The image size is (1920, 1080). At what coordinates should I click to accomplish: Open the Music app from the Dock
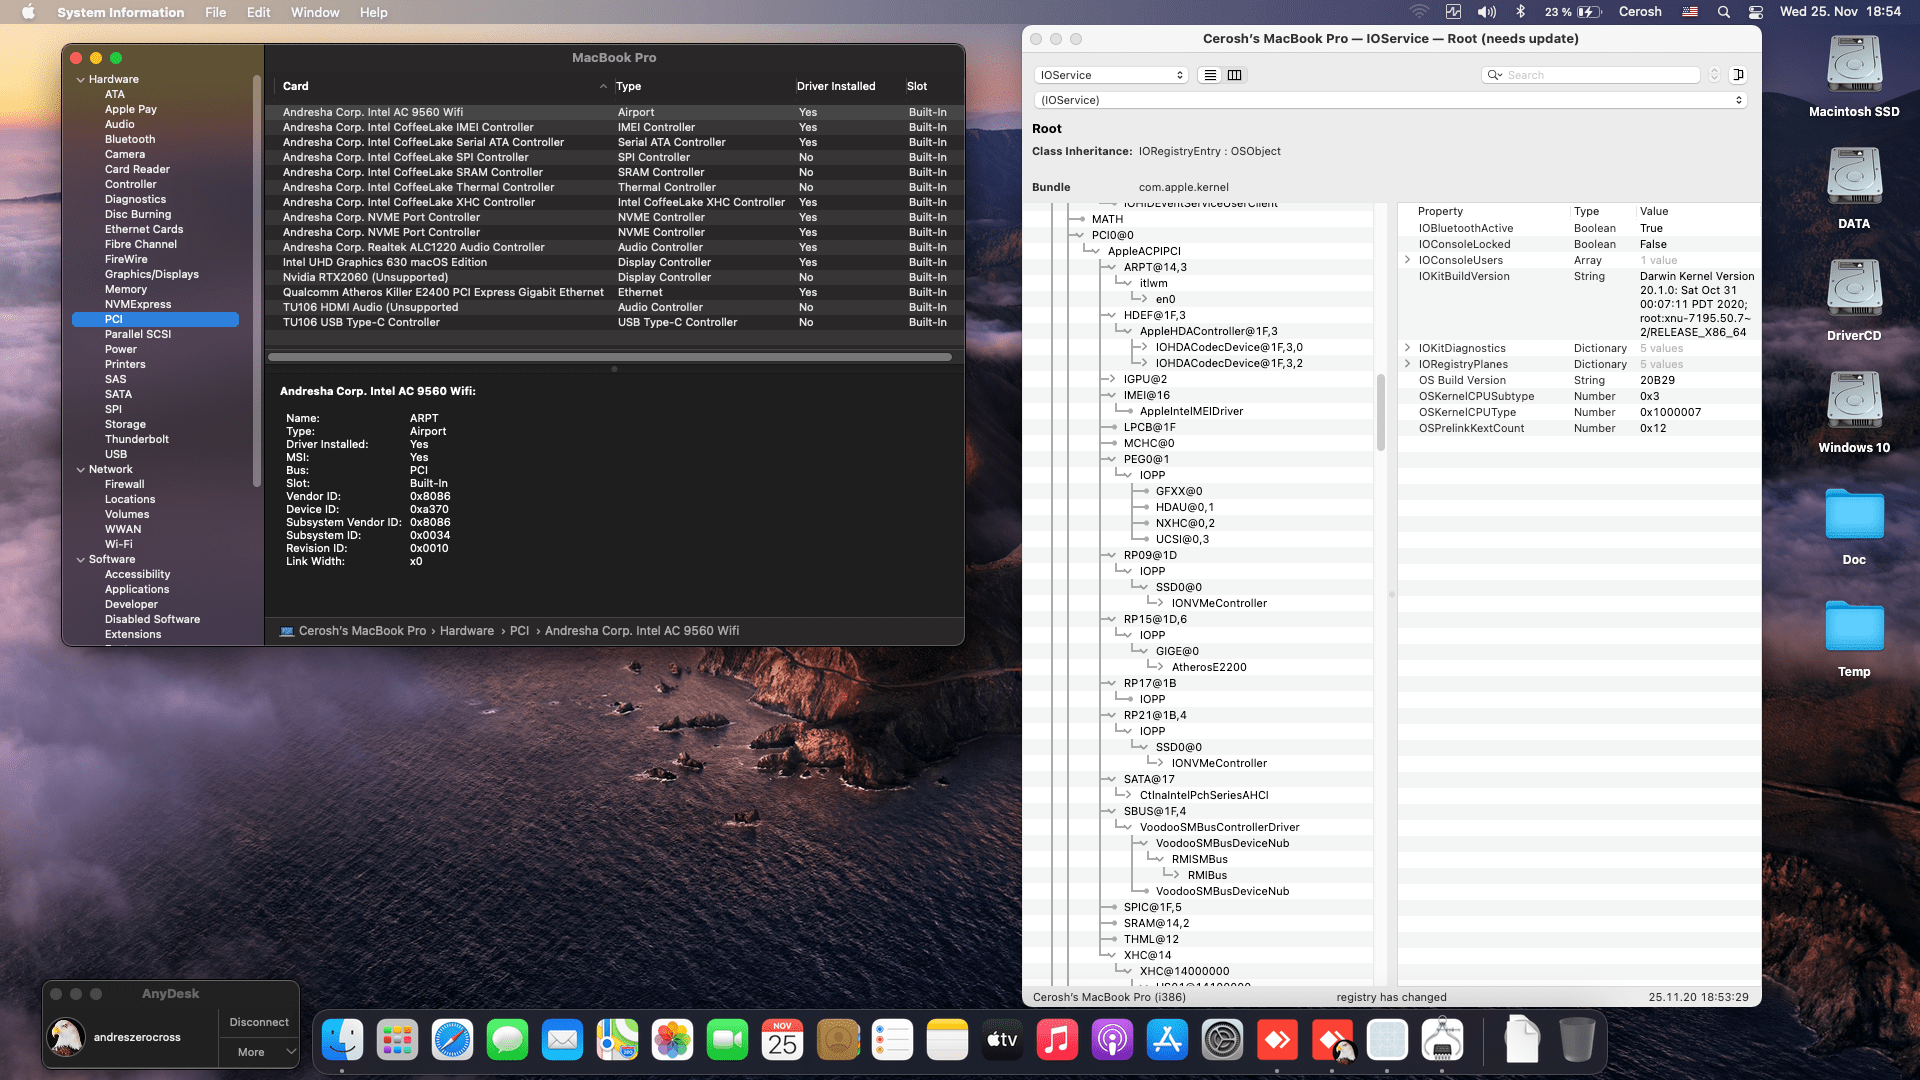[1058, 1040]
